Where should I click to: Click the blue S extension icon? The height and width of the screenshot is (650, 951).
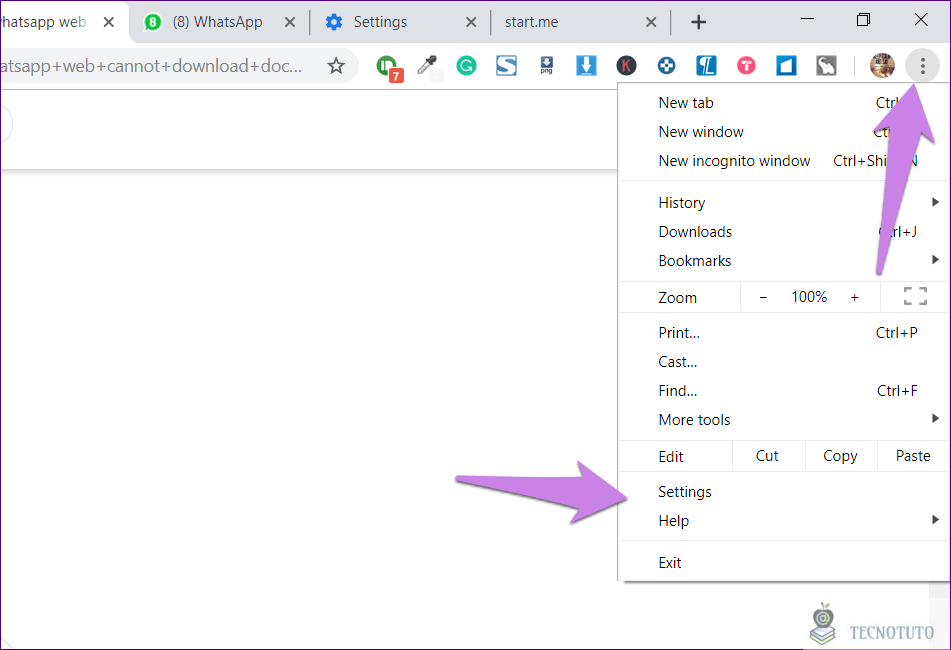point(506,65)
